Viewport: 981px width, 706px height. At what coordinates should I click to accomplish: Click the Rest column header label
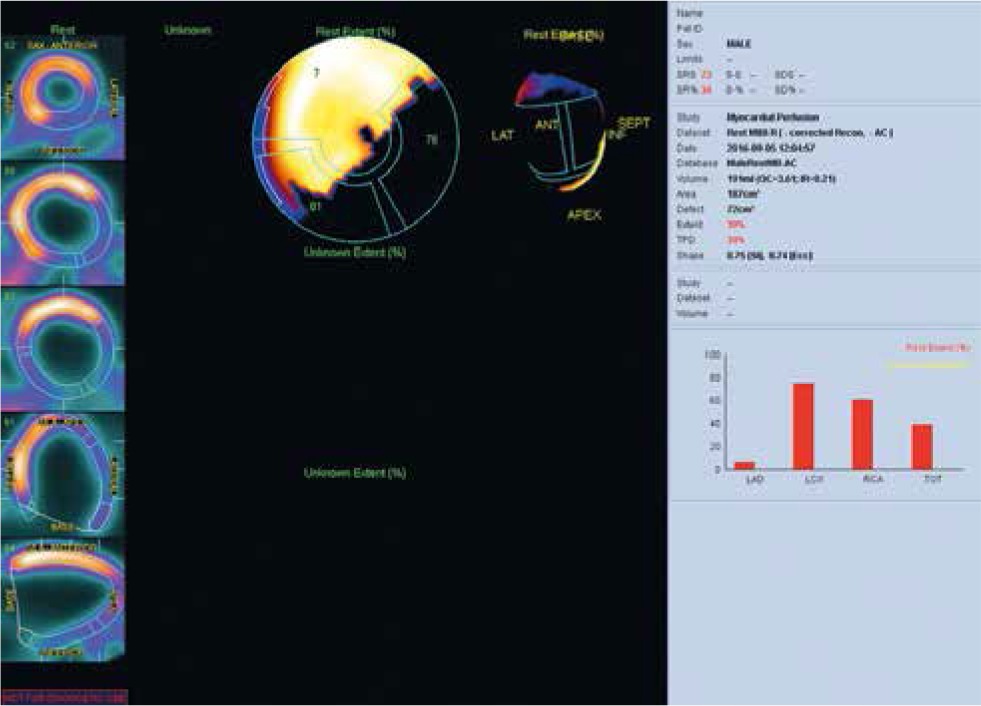(x=61, y=31)
